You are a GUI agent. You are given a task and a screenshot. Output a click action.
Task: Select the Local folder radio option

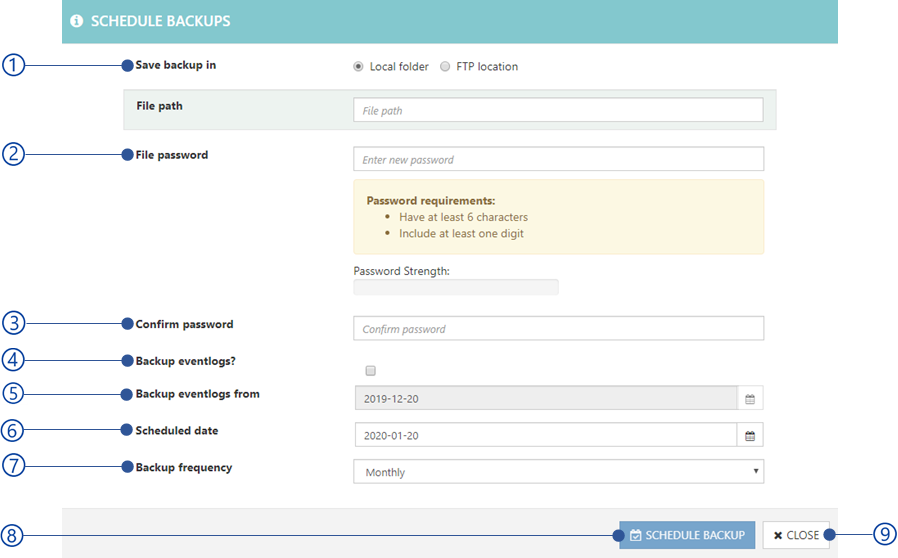[358, 66]
